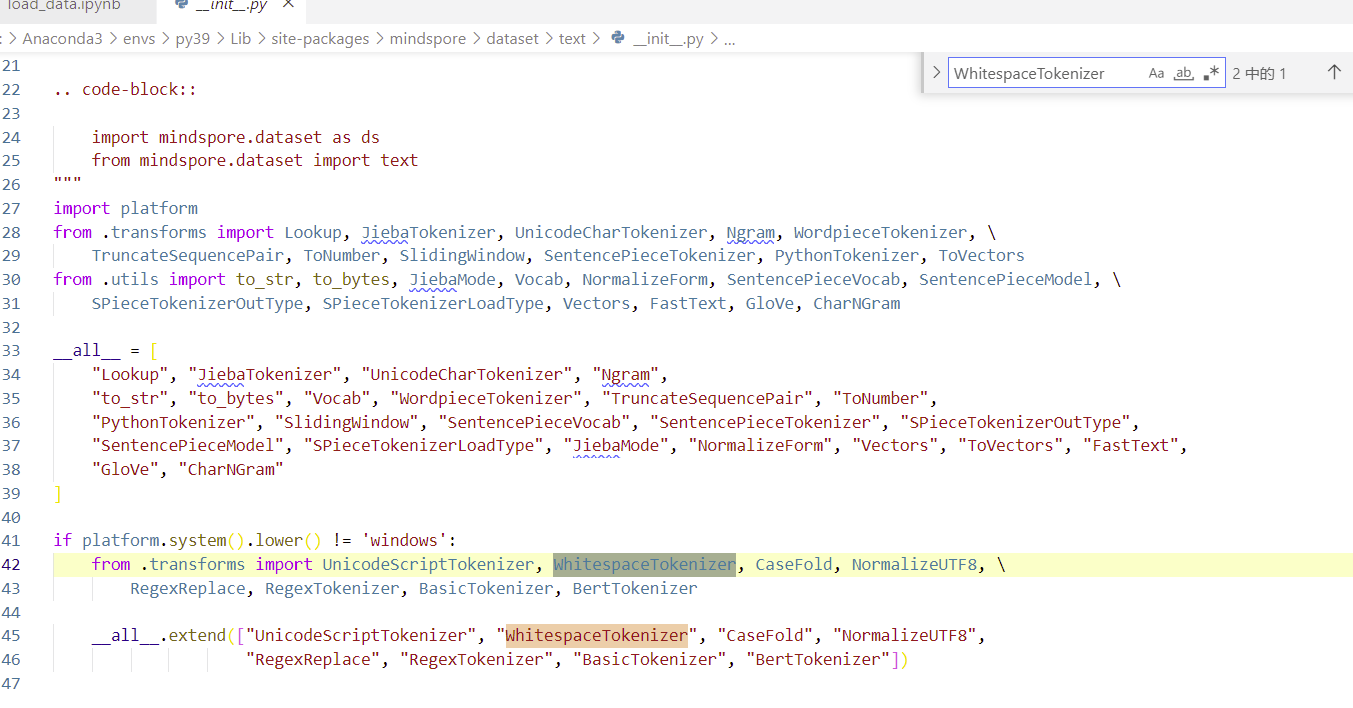Image resolution: width=1353 pixels, height=708 pixels.
Task: Open mindspore breadcrumb segment
Action: click(428, 39)
